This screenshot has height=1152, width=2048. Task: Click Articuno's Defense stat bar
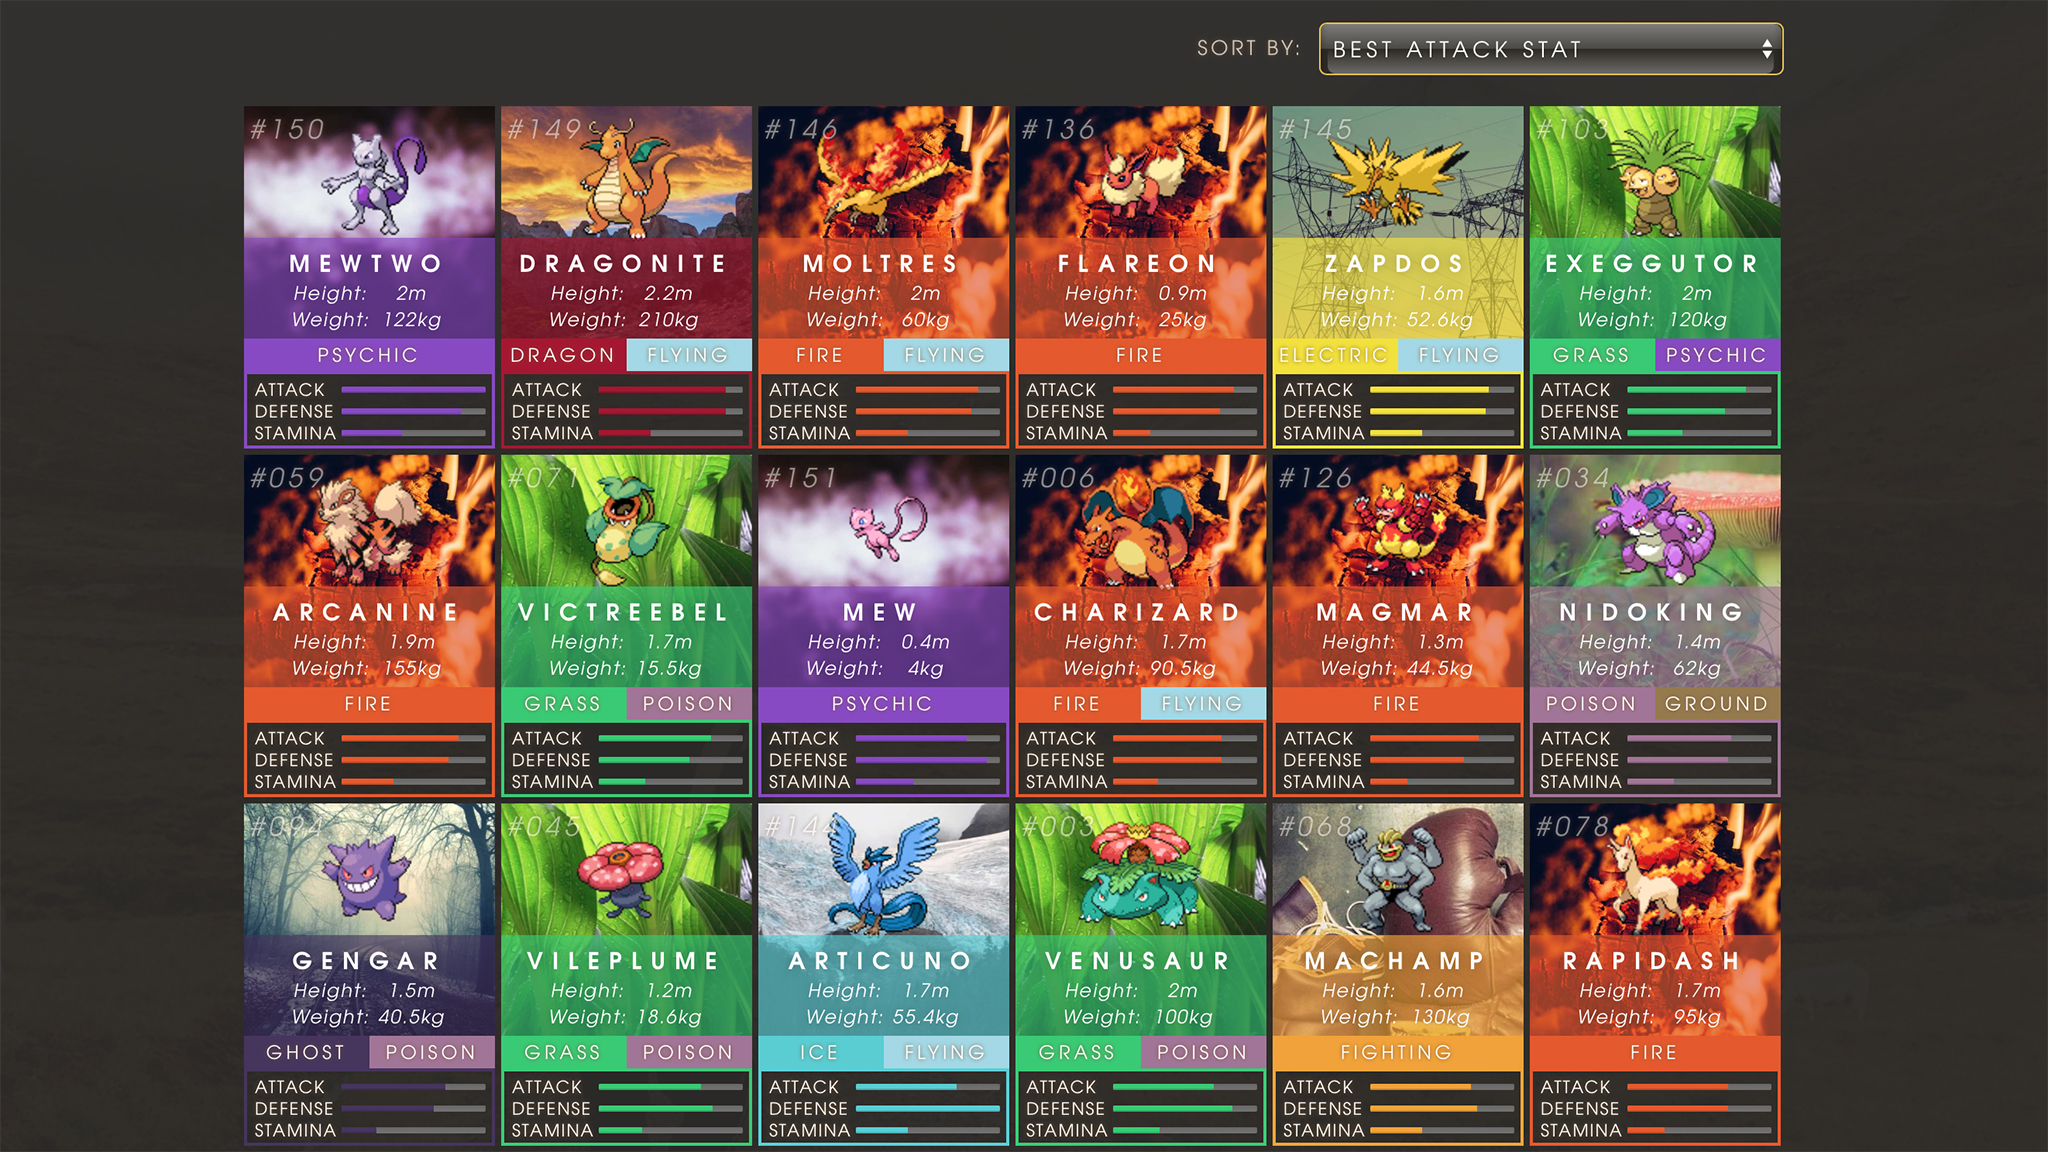pyautogui.click(x=928, y=1109)
